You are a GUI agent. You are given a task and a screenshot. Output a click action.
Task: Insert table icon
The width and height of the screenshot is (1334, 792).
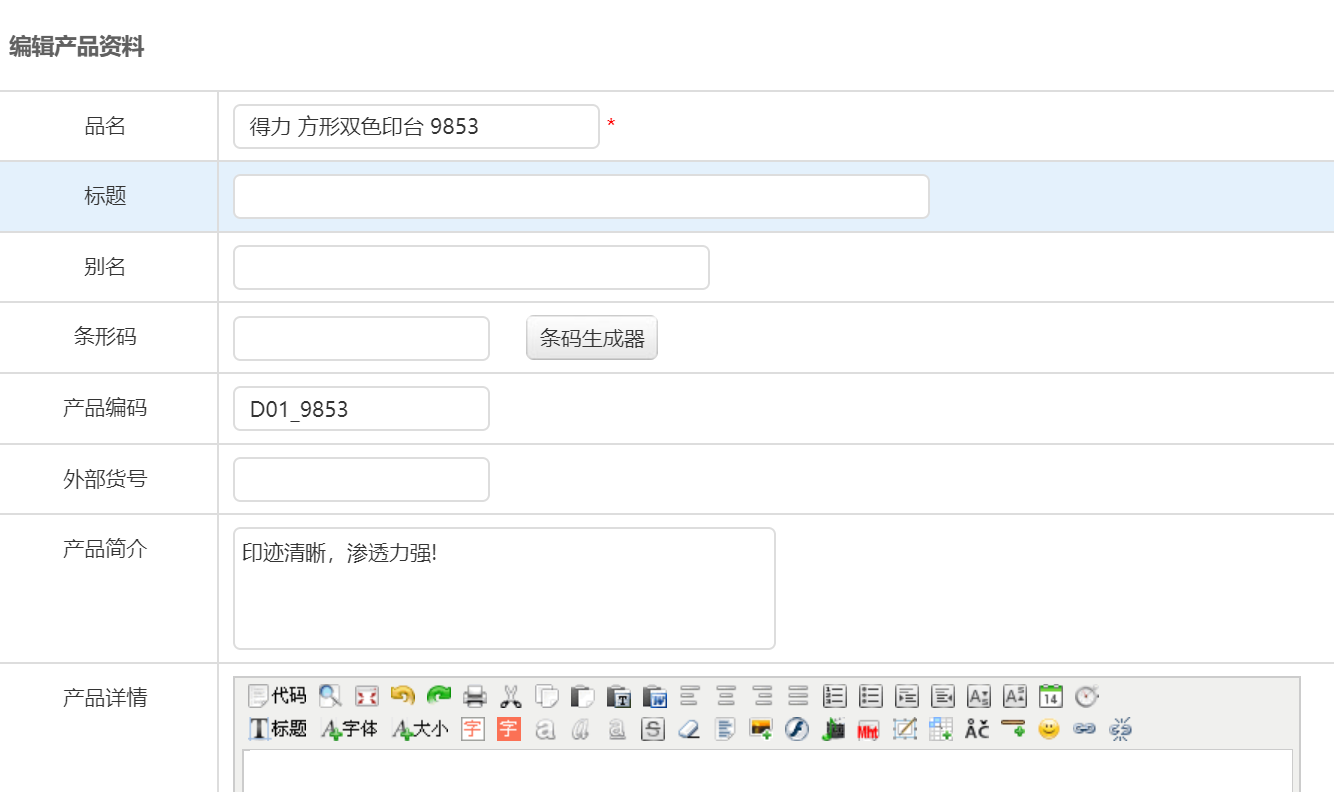point(940,729)
